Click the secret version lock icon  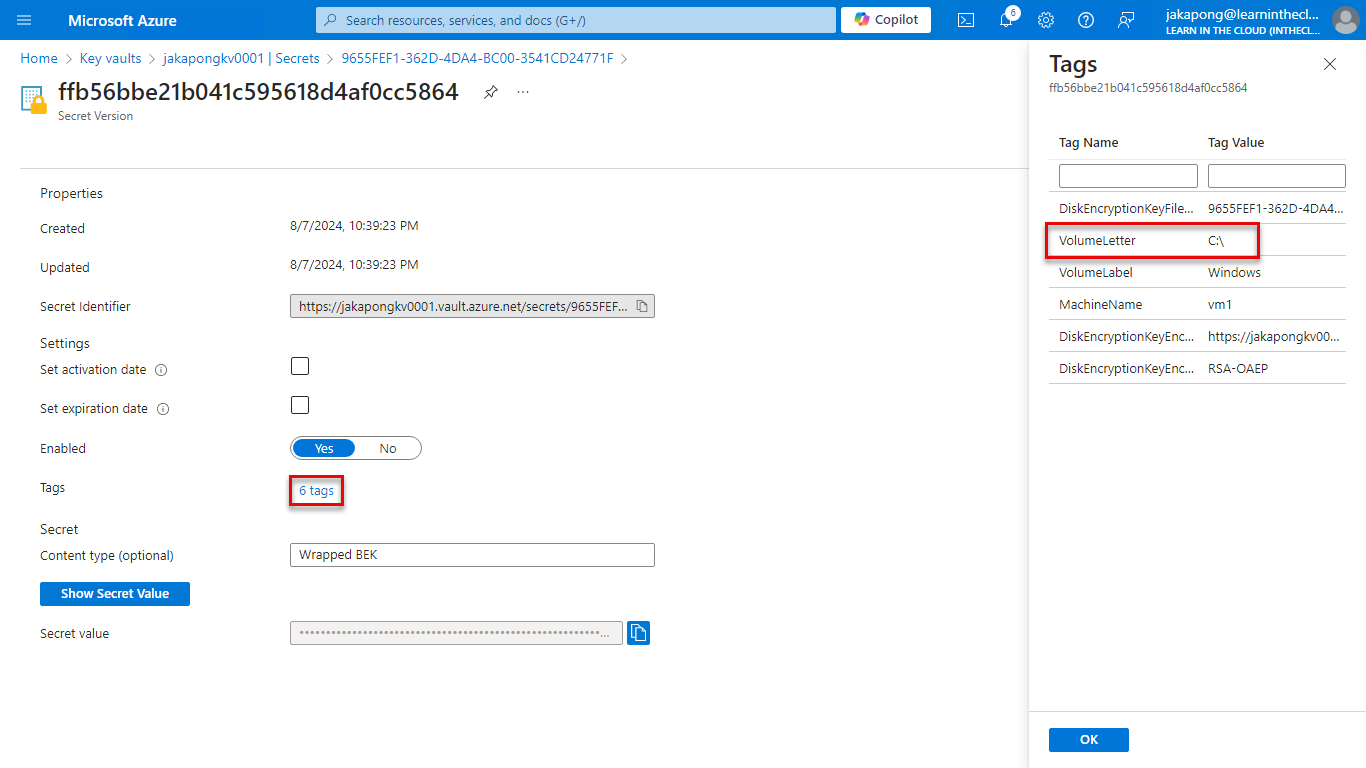(x=34, y=100)
